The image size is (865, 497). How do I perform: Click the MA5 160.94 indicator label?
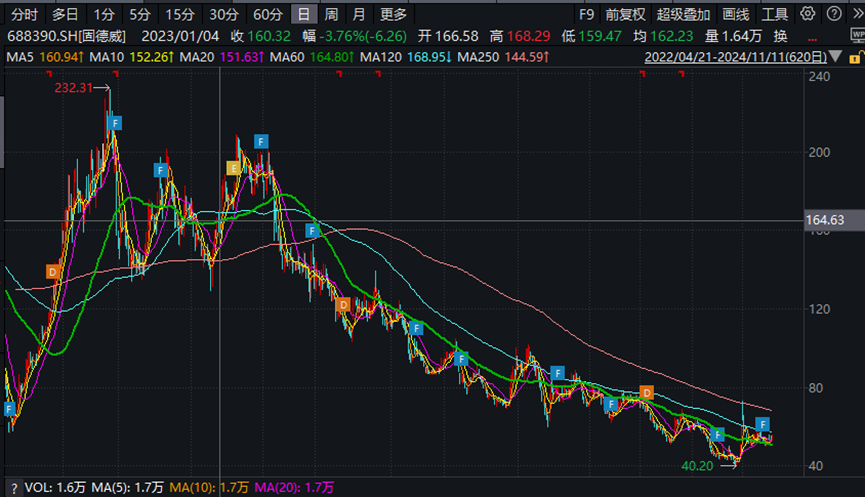45,57
